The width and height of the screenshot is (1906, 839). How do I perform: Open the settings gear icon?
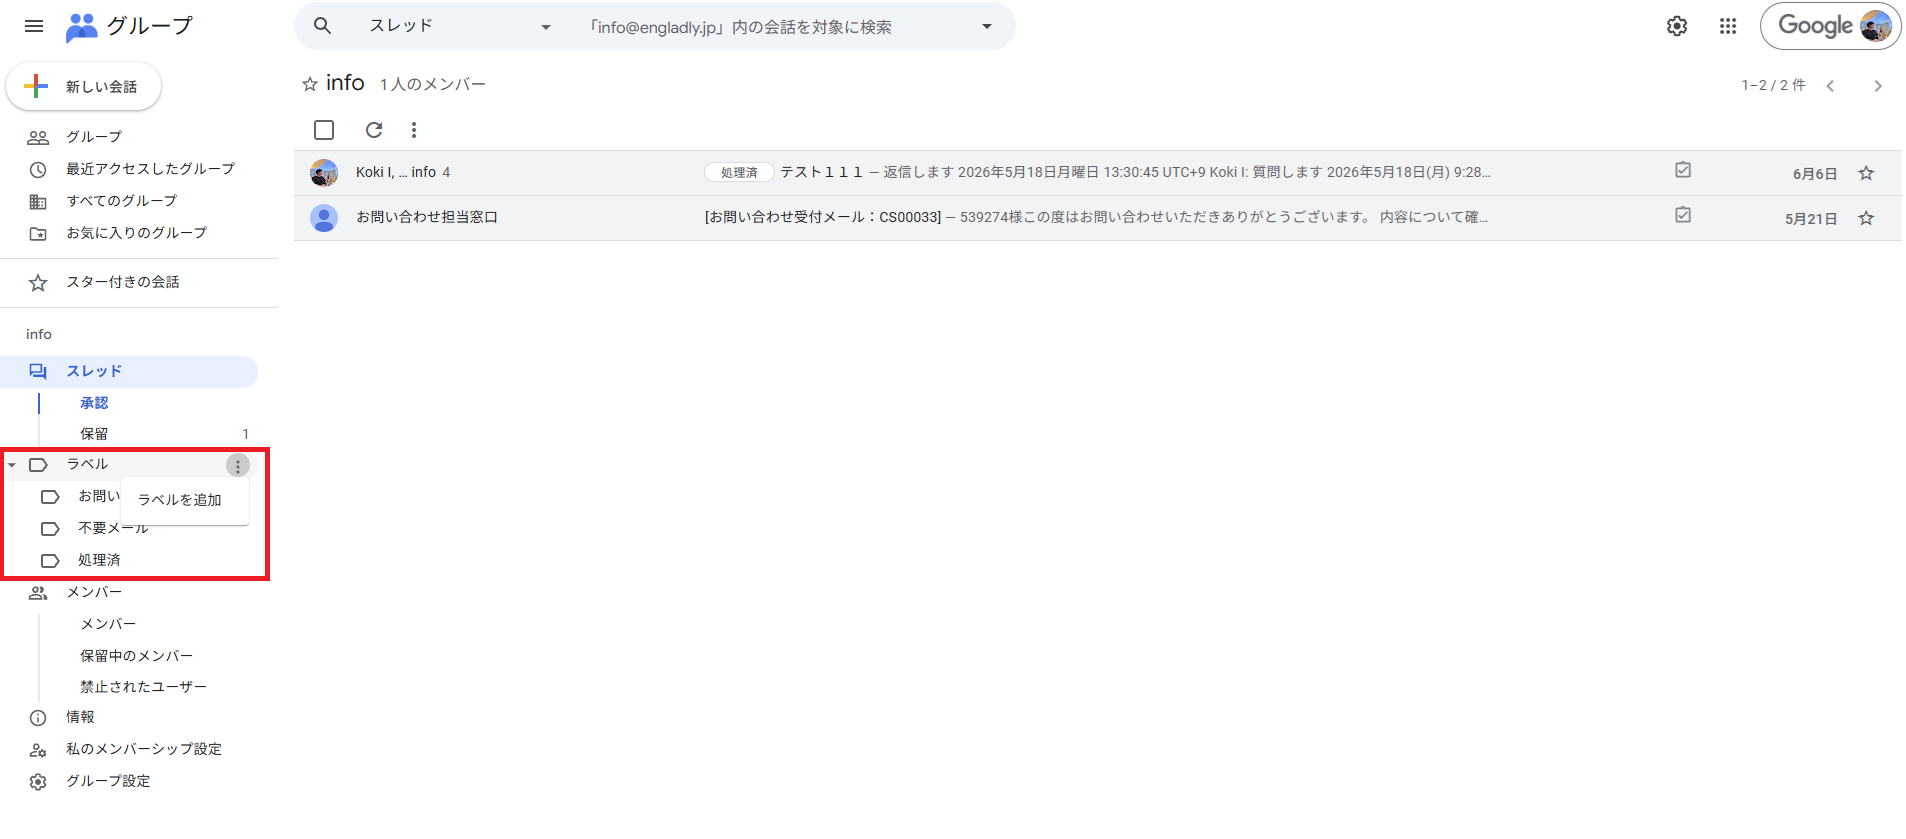click(x=1677, y=26)
